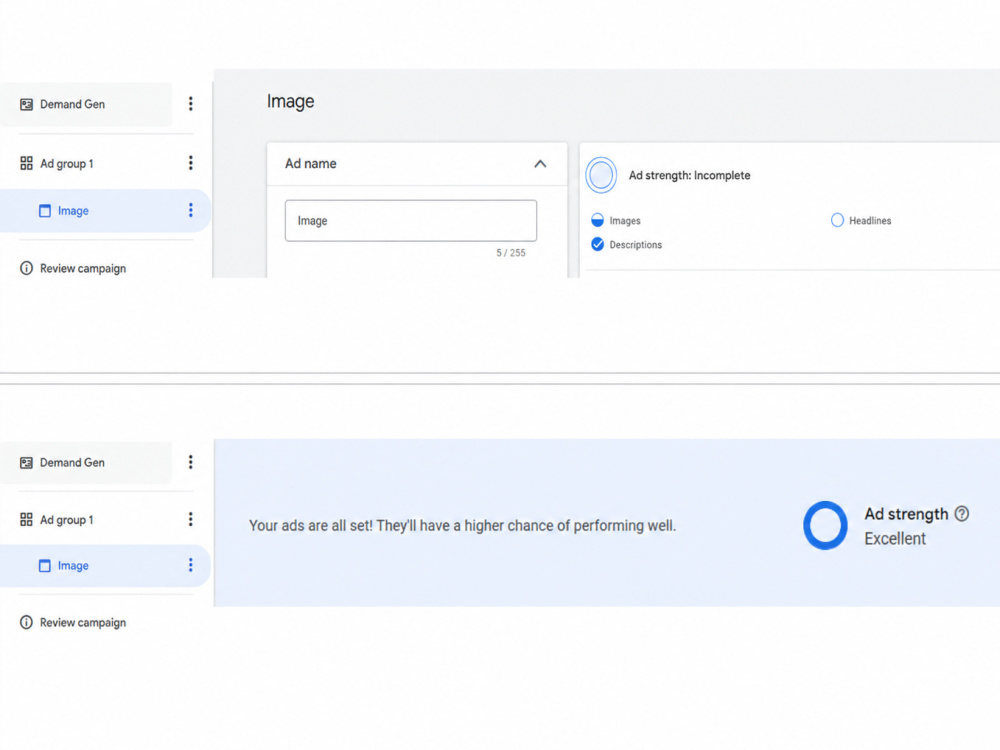
Task: Click the Excellent rating text
Action: coord(895,539)
